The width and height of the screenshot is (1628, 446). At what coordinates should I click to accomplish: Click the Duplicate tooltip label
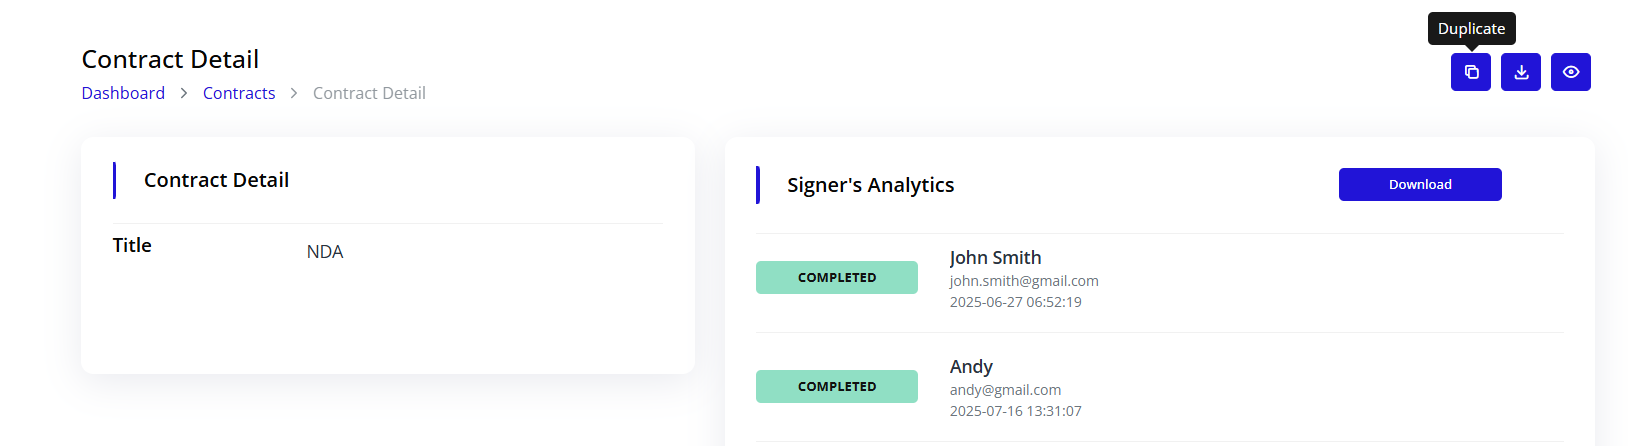pos(1471,29)
